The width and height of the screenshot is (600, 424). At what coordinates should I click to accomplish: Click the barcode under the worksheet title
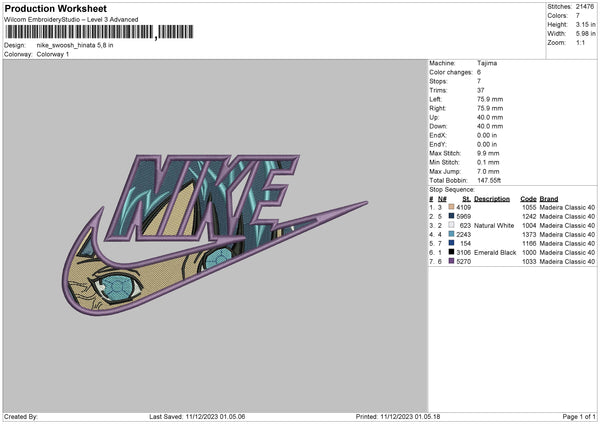(x=99, y=32)
